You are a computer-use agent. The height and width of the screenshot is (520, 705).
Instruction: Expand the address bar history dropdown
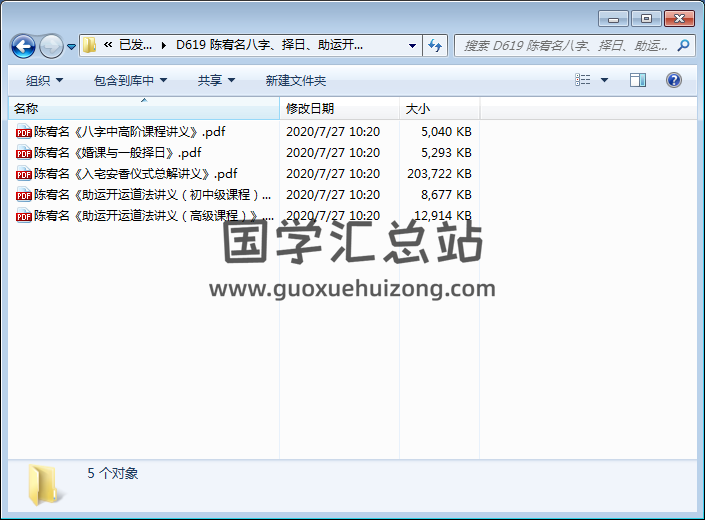[x=412, y=45]
